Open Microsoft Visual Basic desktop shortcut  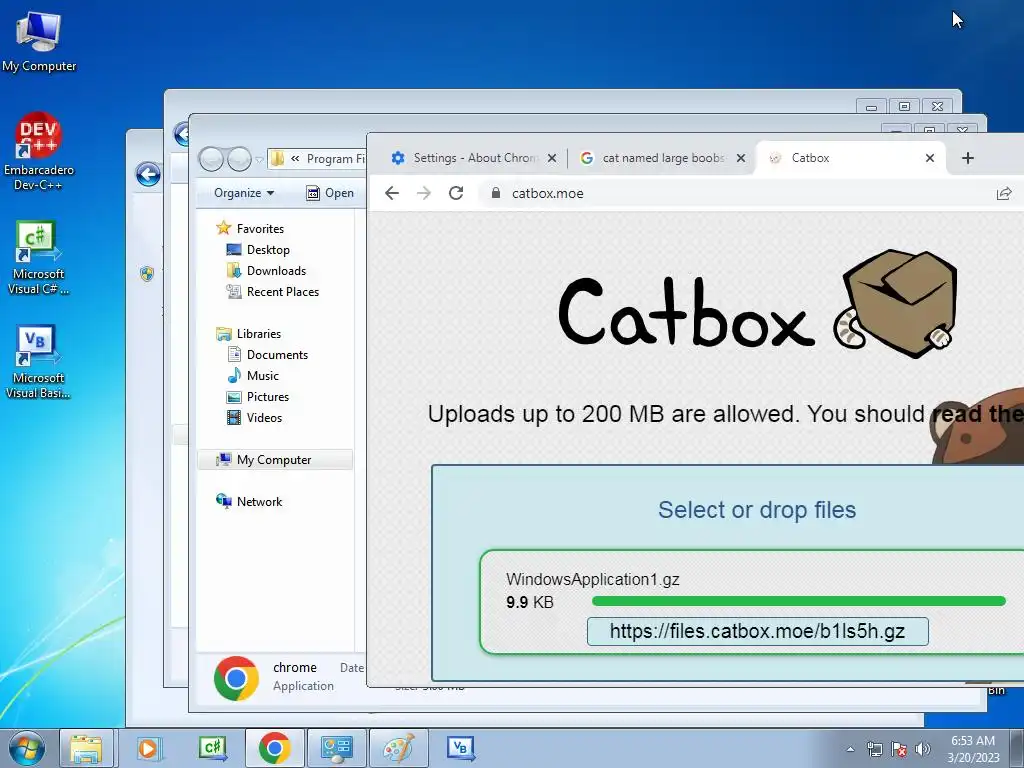(x=39, y=361)
